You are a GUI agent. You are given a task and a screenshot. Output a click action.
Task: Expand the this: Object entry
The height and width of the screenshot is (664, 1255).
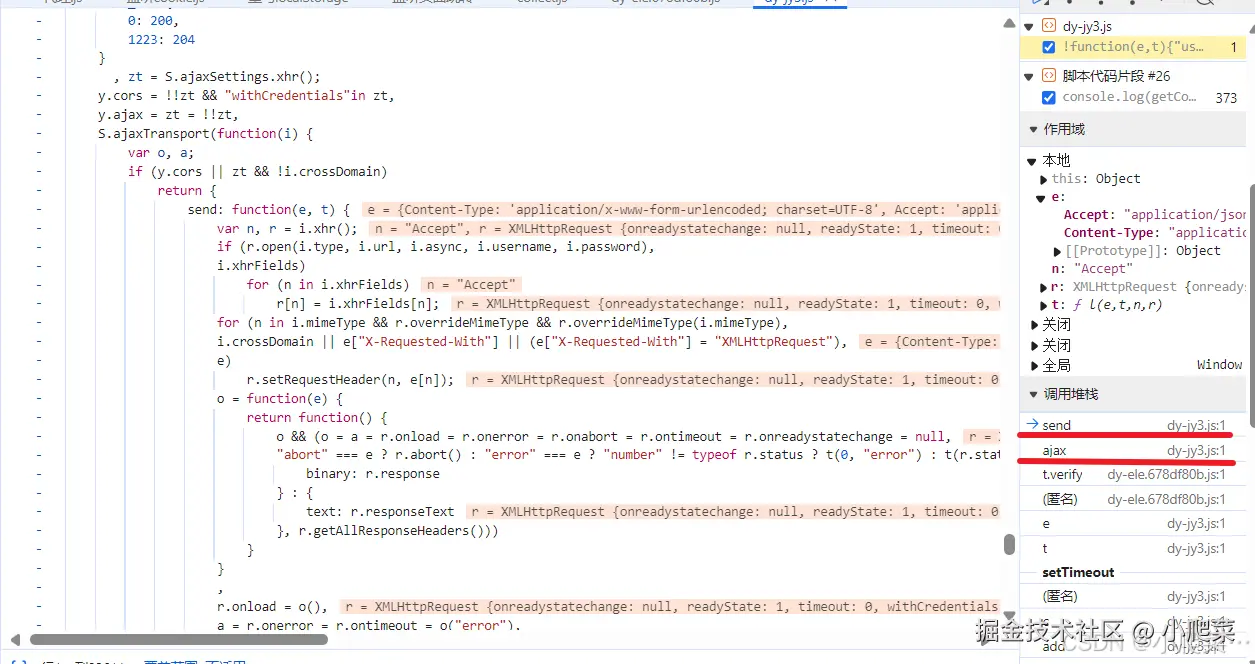[x=1044, y=179]
